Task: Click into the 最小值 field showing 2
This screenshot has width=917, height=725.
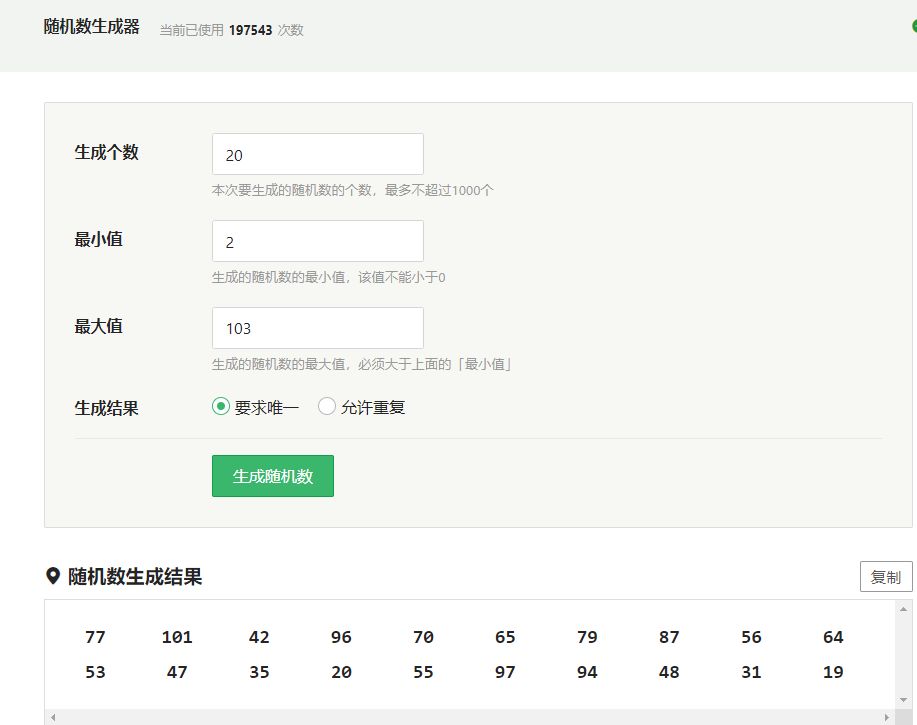Action: pos(317,242)
